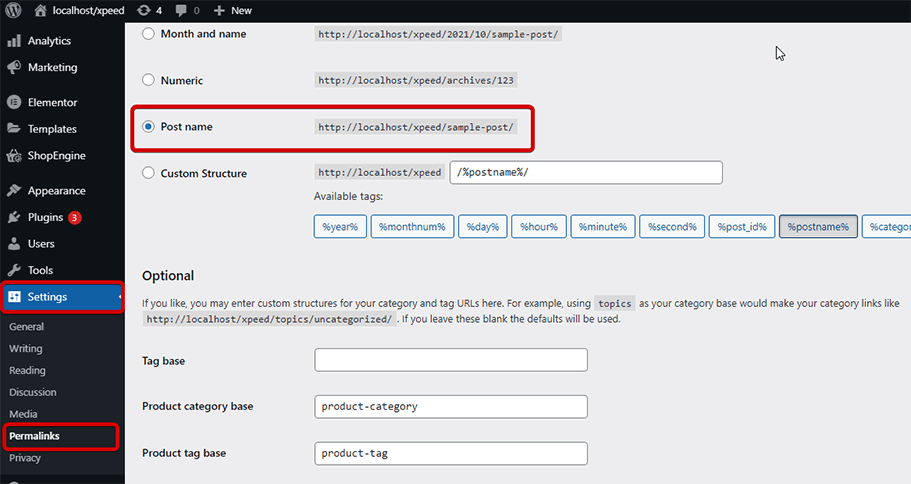Collapse the Settings menu arrow

(x=120, y=297)
